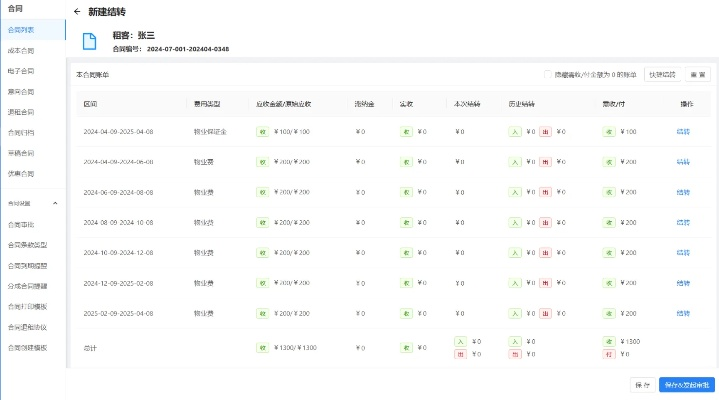Image resolution: width=719 pixels, height=400 pixels.
Task: Toggle the hide zero-amount bills checkbox
Action: 547,74
